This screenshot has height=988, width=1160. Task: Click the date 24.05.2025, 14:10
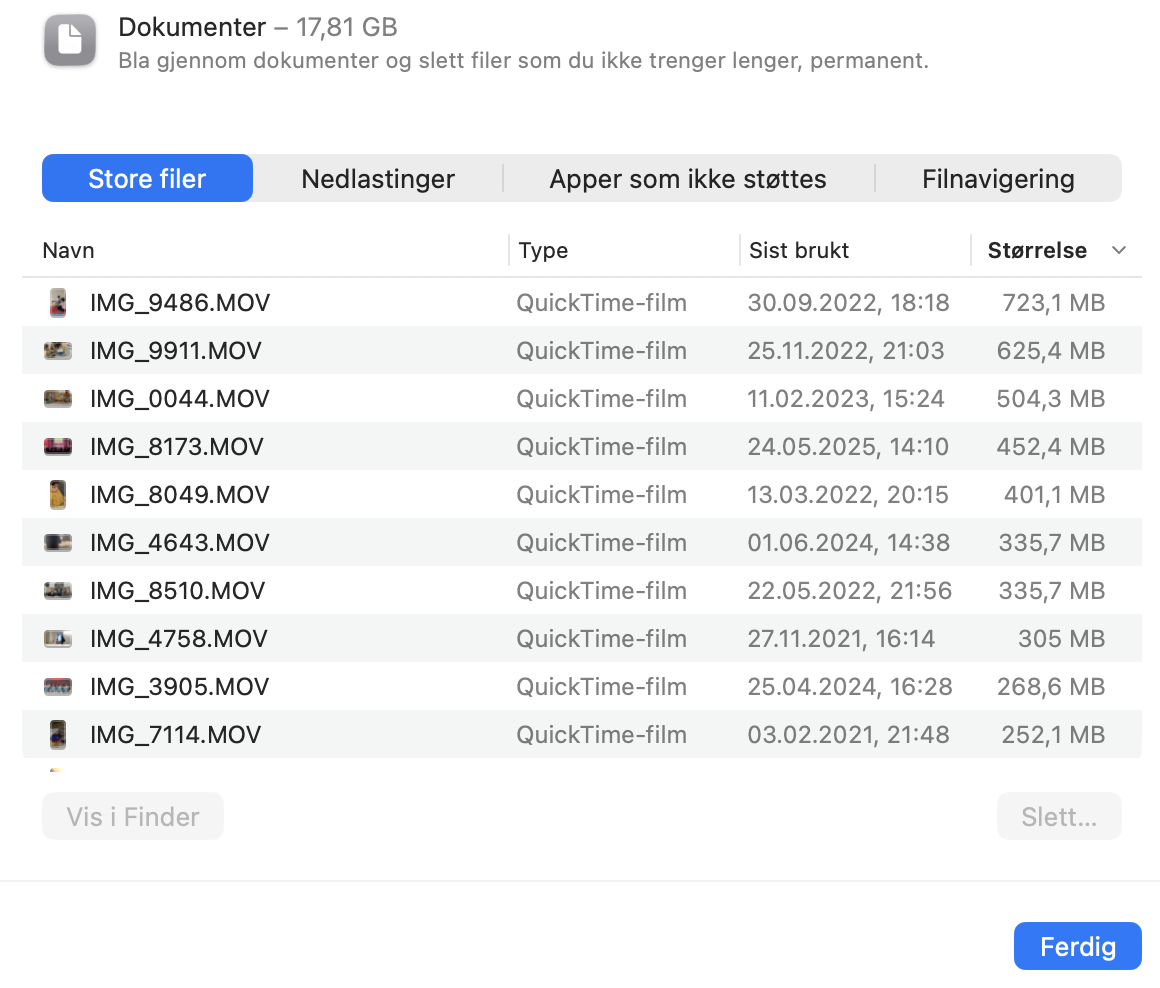click(848, 447)
